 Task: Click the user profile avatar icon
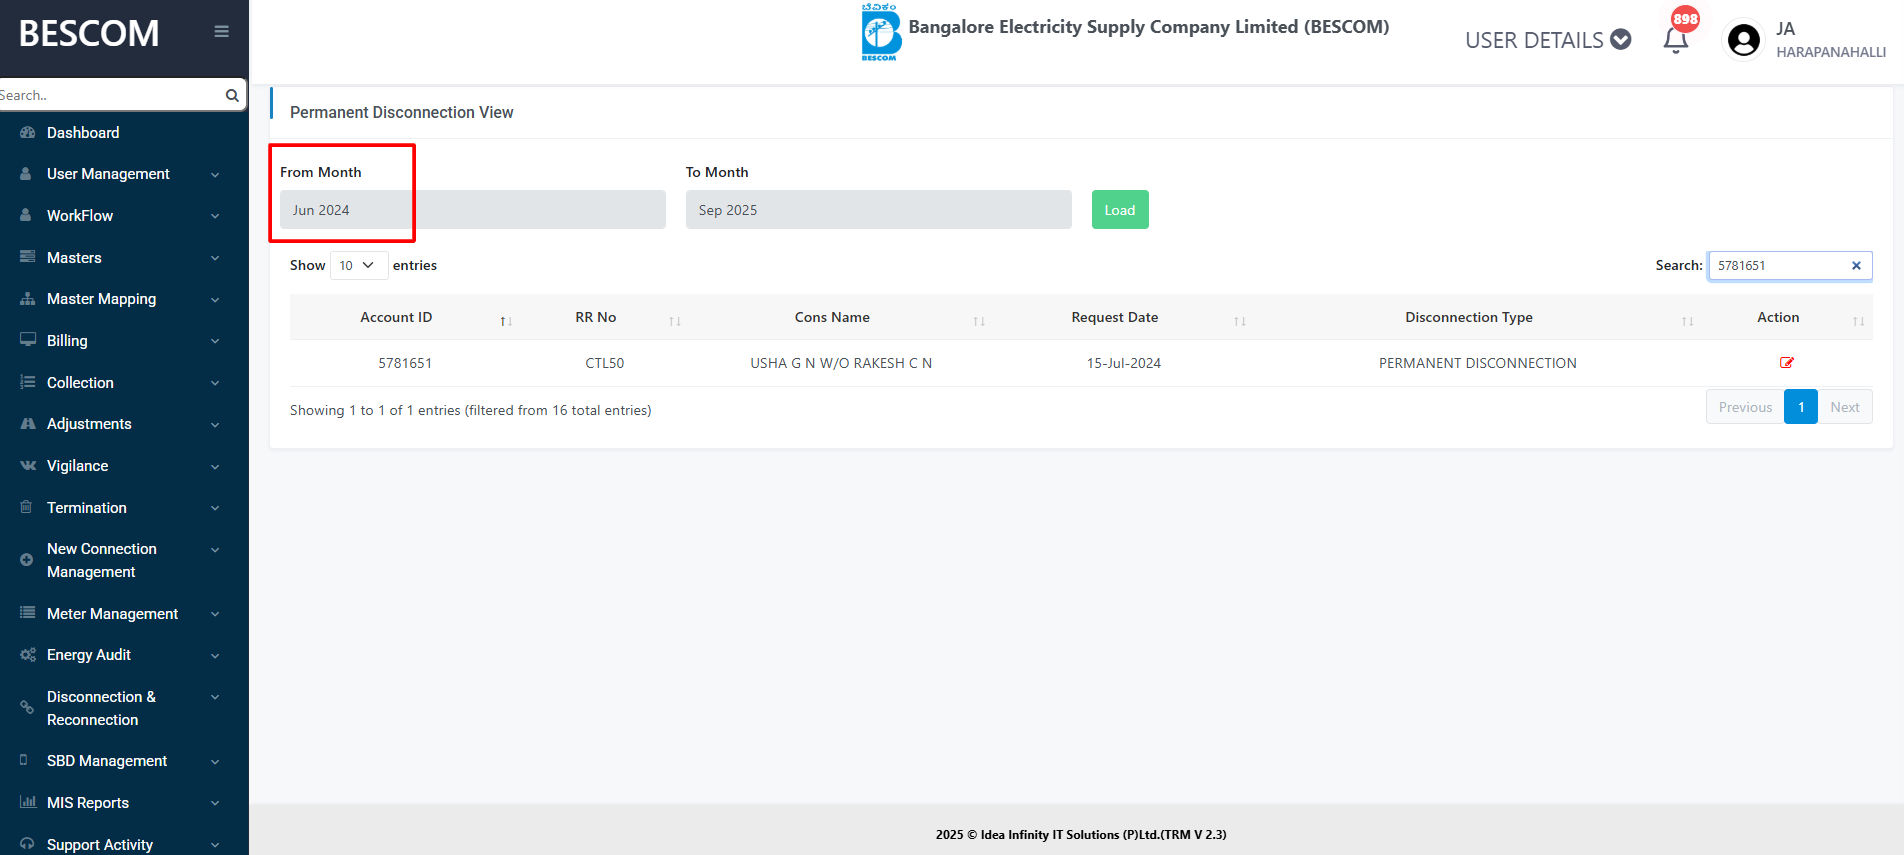1744,40
